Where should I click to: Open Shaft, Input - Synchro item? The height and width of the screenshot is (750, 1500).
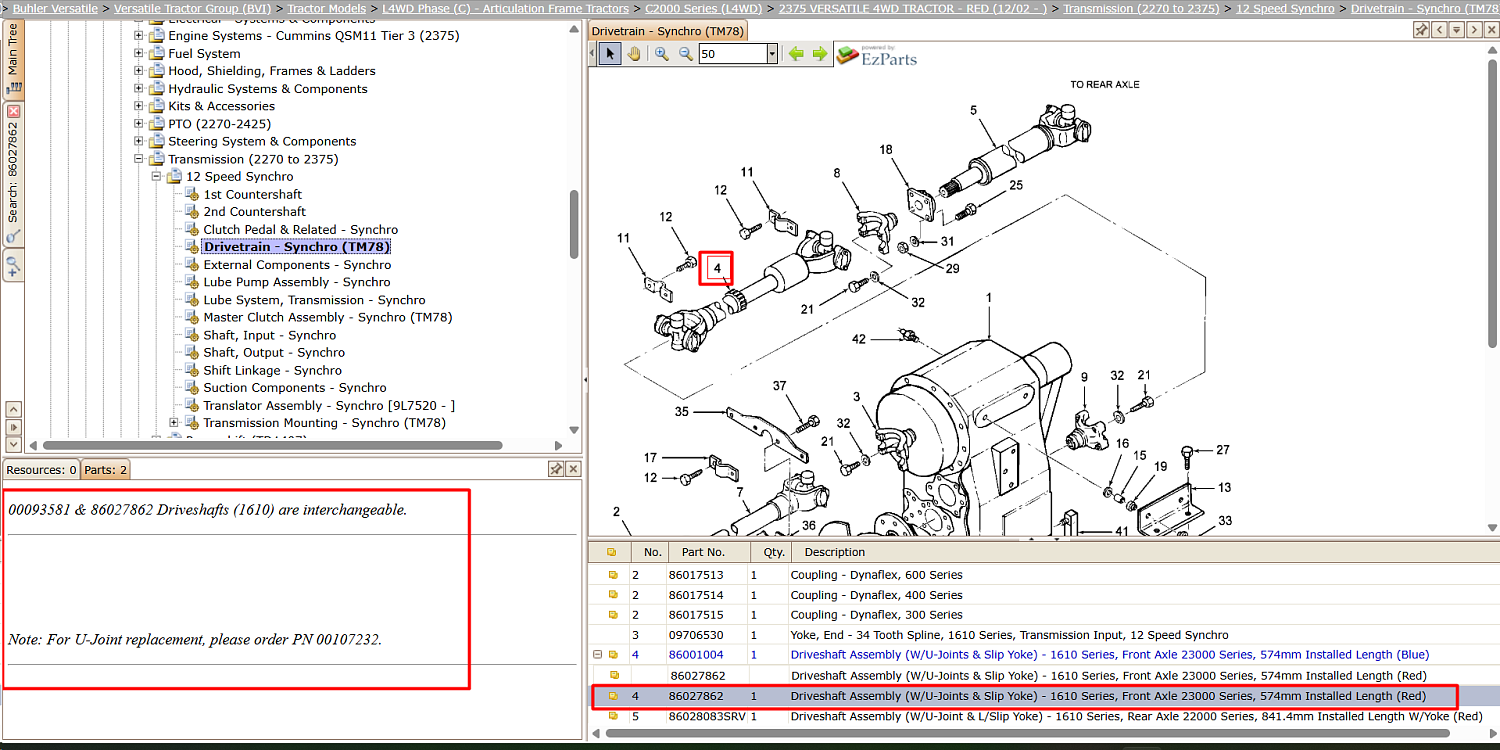click(269, 335)
